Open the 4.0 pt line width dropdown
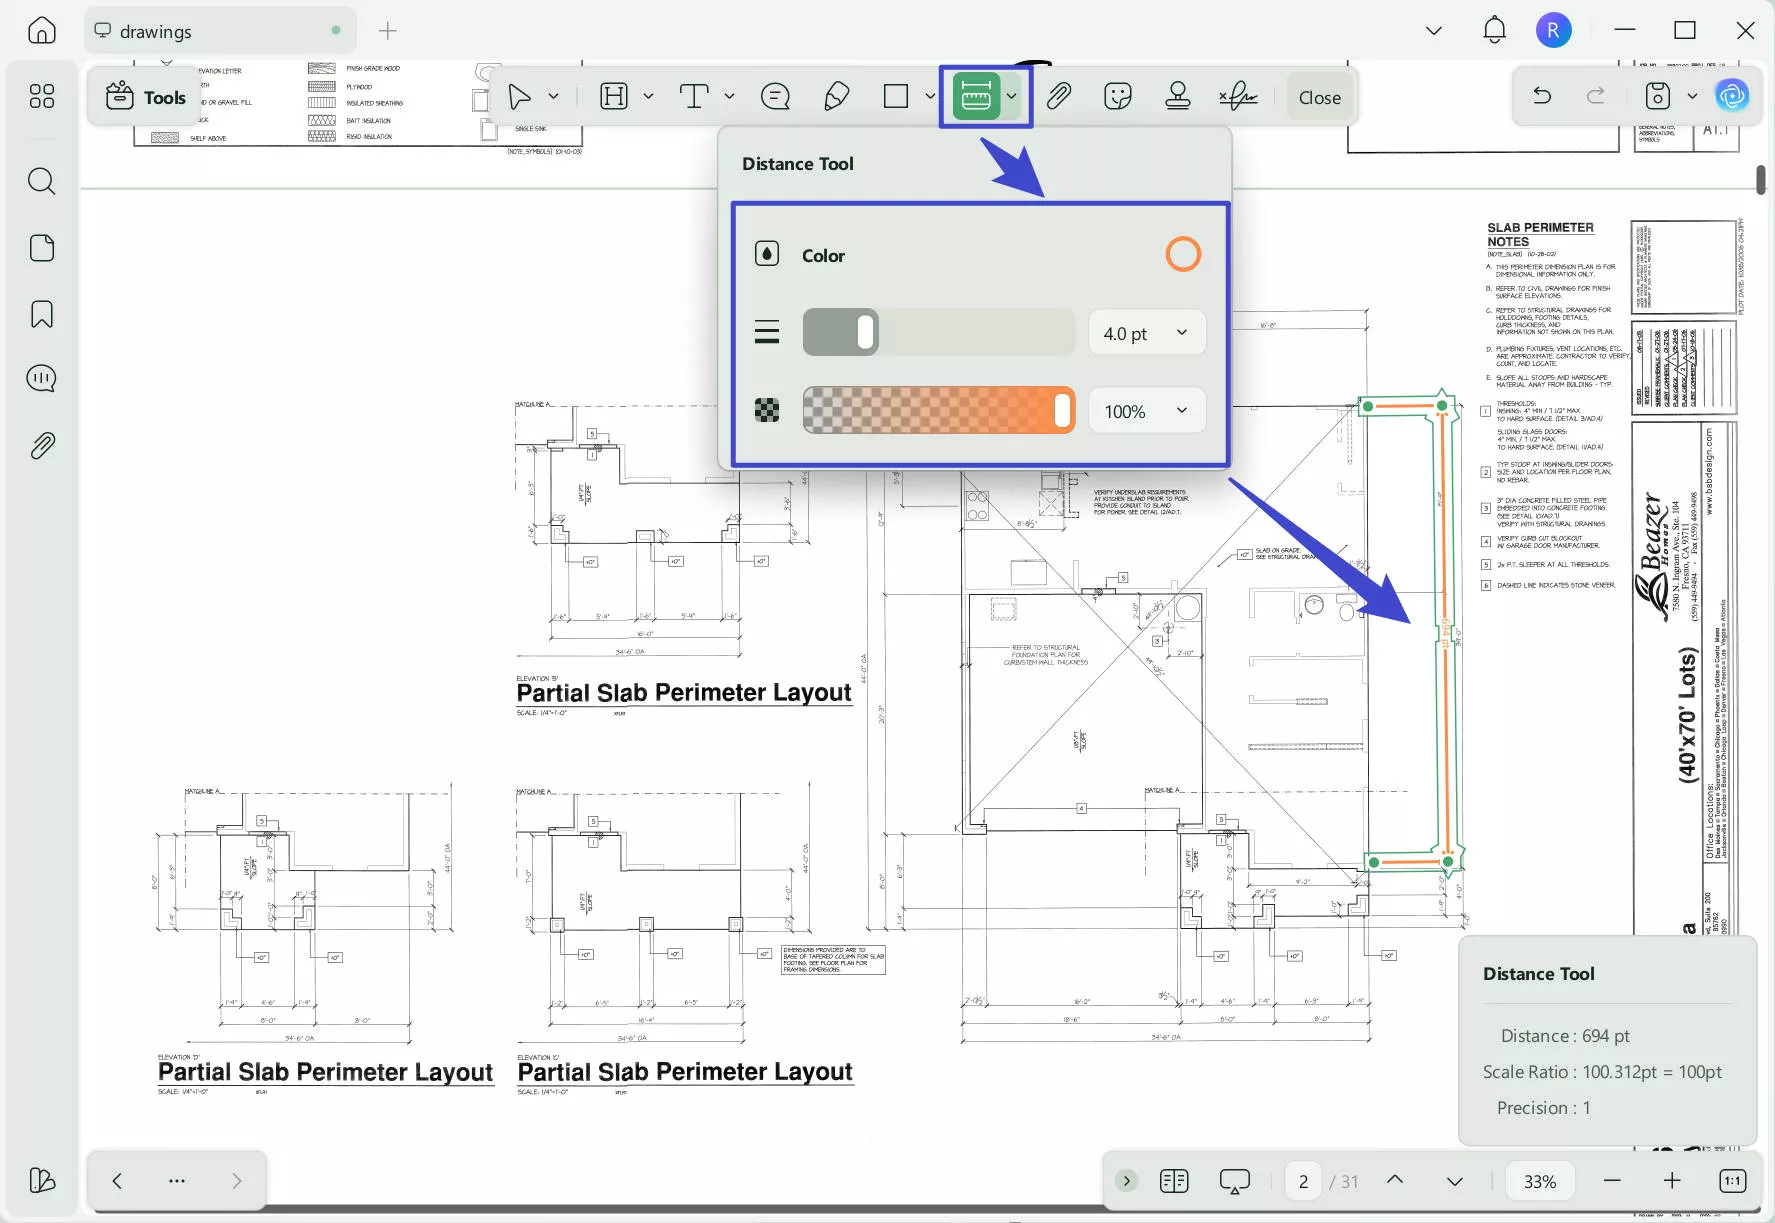Image resolution: width=1775 pixels, height=1223 pixels. click(x=1146, y=332)
